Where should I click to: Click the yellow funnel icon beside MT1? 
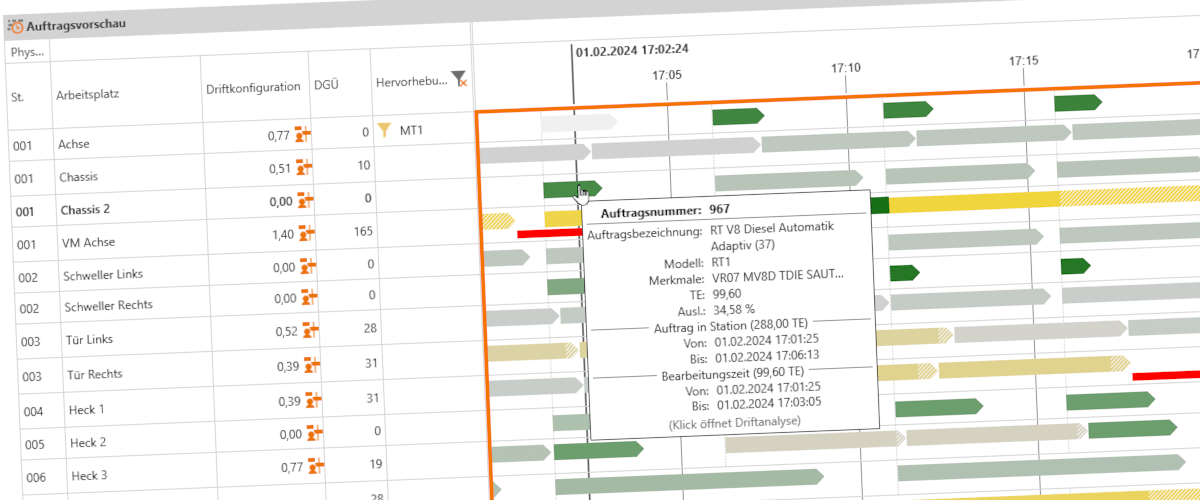click(x=385, y=128)
